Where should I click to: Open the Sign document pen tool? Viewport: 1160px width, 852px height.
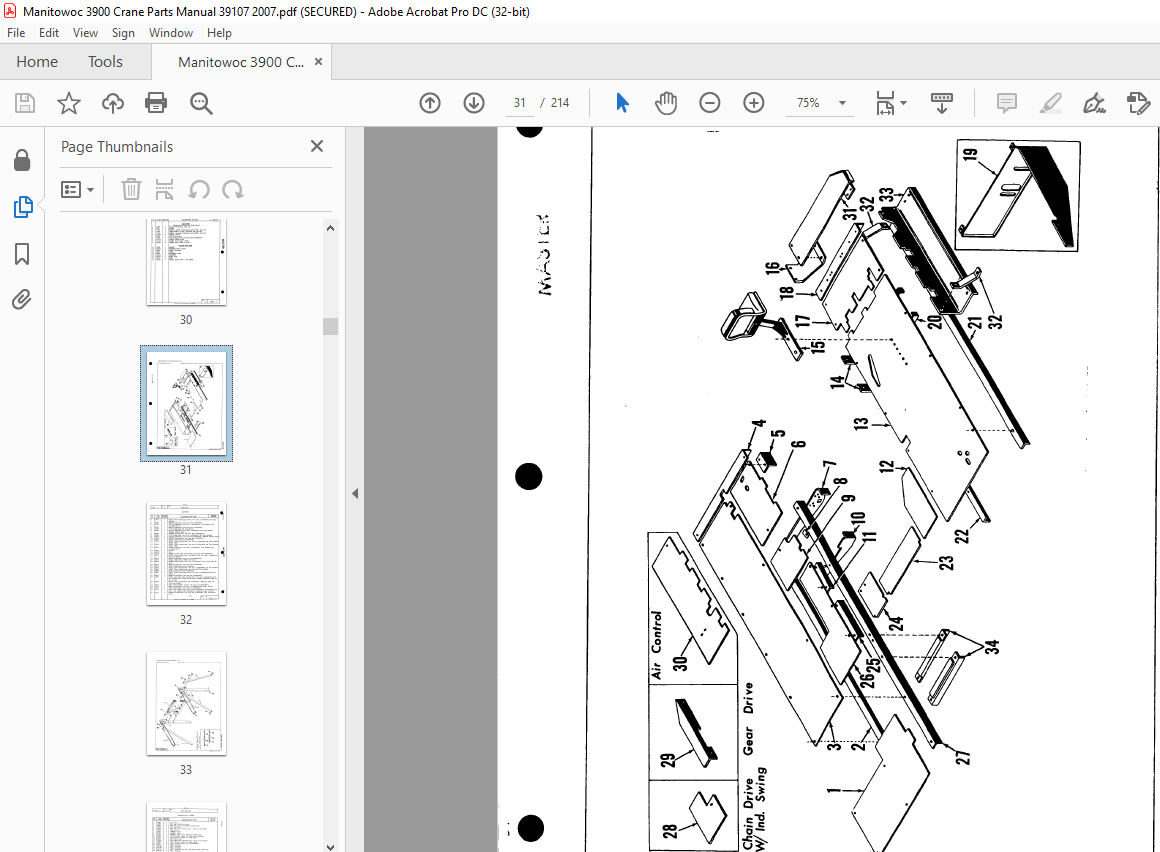(1094, 103)
